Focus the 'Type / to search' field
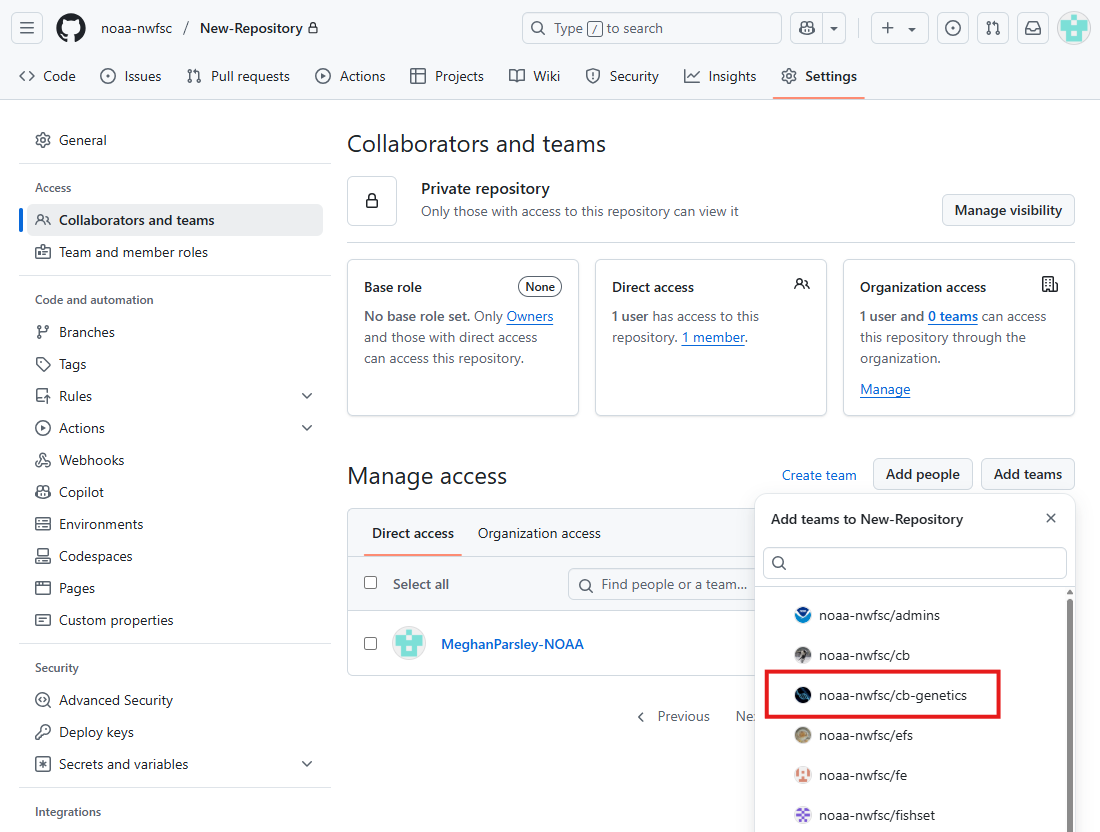Viewport: 1100px width, 832px height. coord(652,28)
